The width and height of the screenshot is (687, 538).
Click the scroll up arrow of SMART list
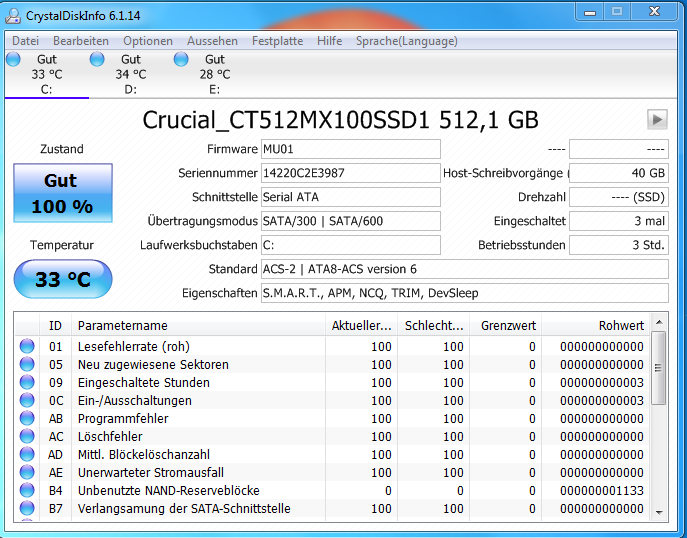[659, 322]
